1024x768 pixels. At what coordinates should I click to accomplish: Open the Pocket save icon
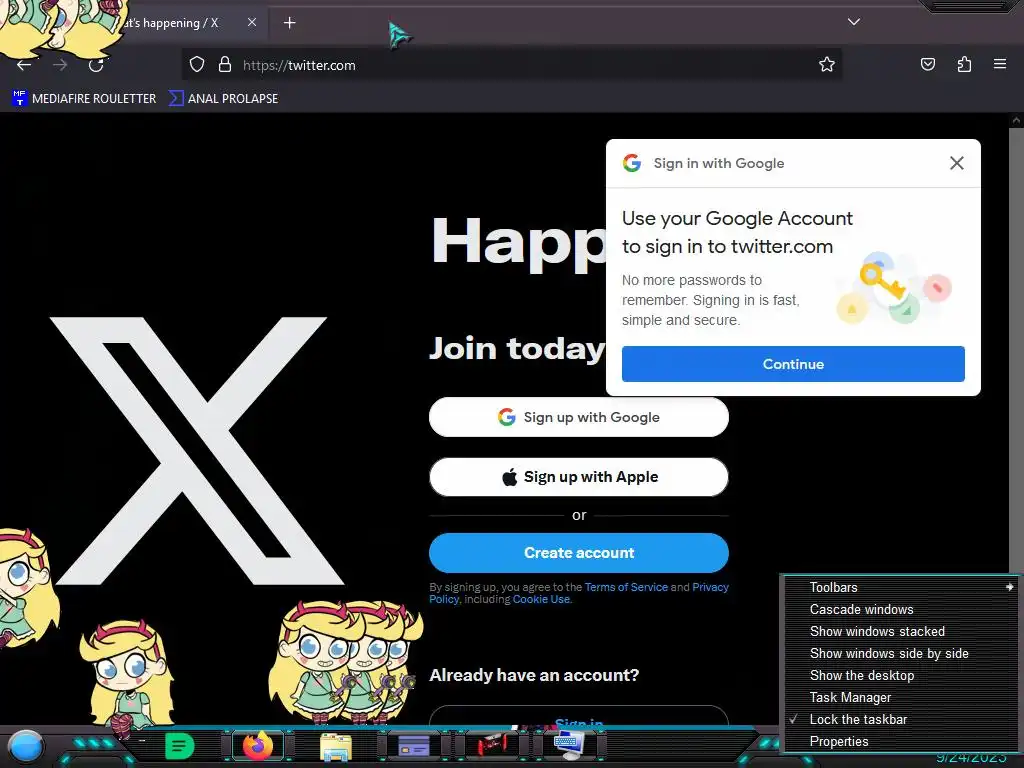[927, 65]
